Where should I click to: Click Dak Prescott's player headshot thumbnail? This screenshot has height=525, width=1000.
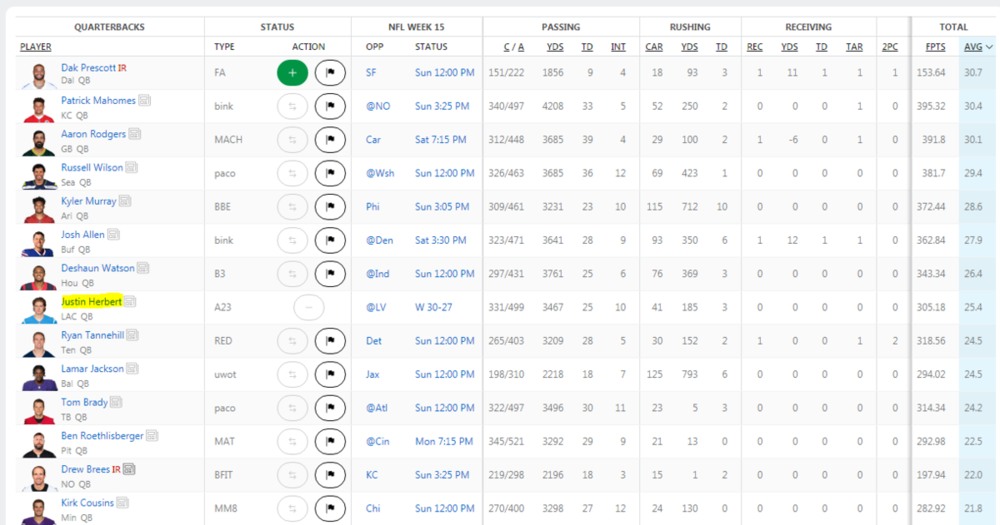(x=38, y=74)
